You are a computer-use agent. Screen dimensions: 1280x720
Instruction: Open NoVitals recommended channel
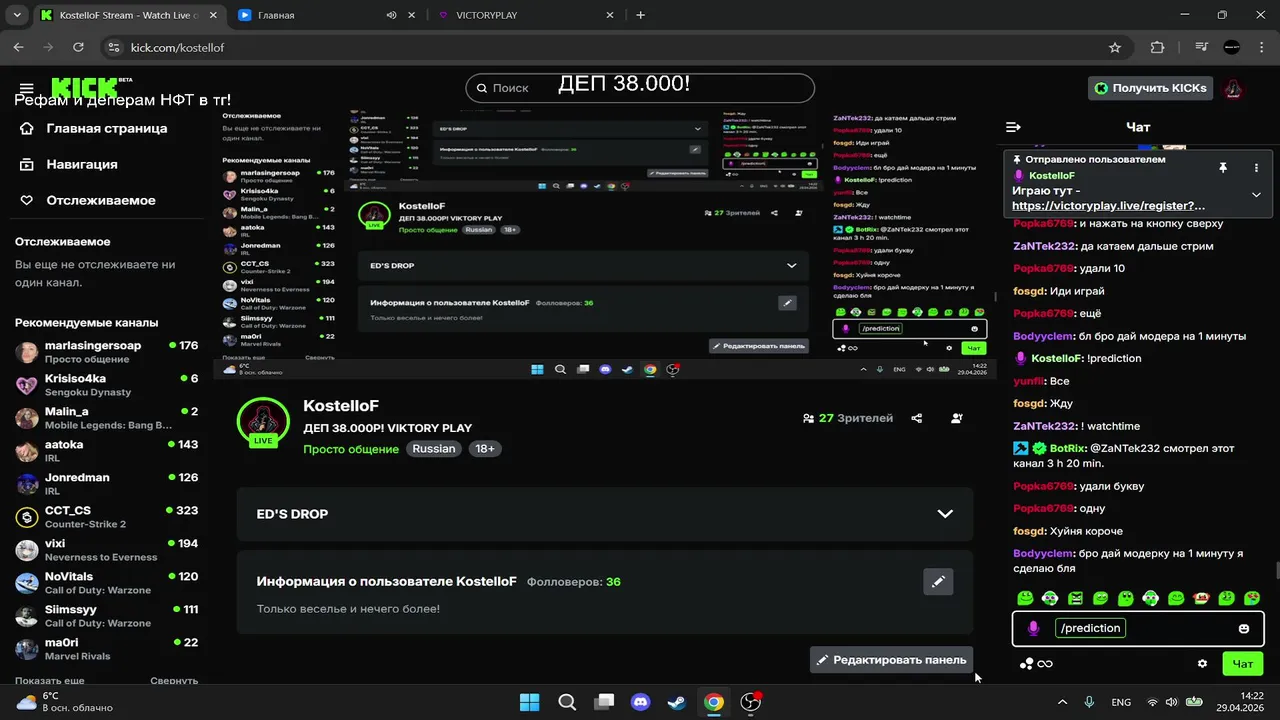coord(107,583)
